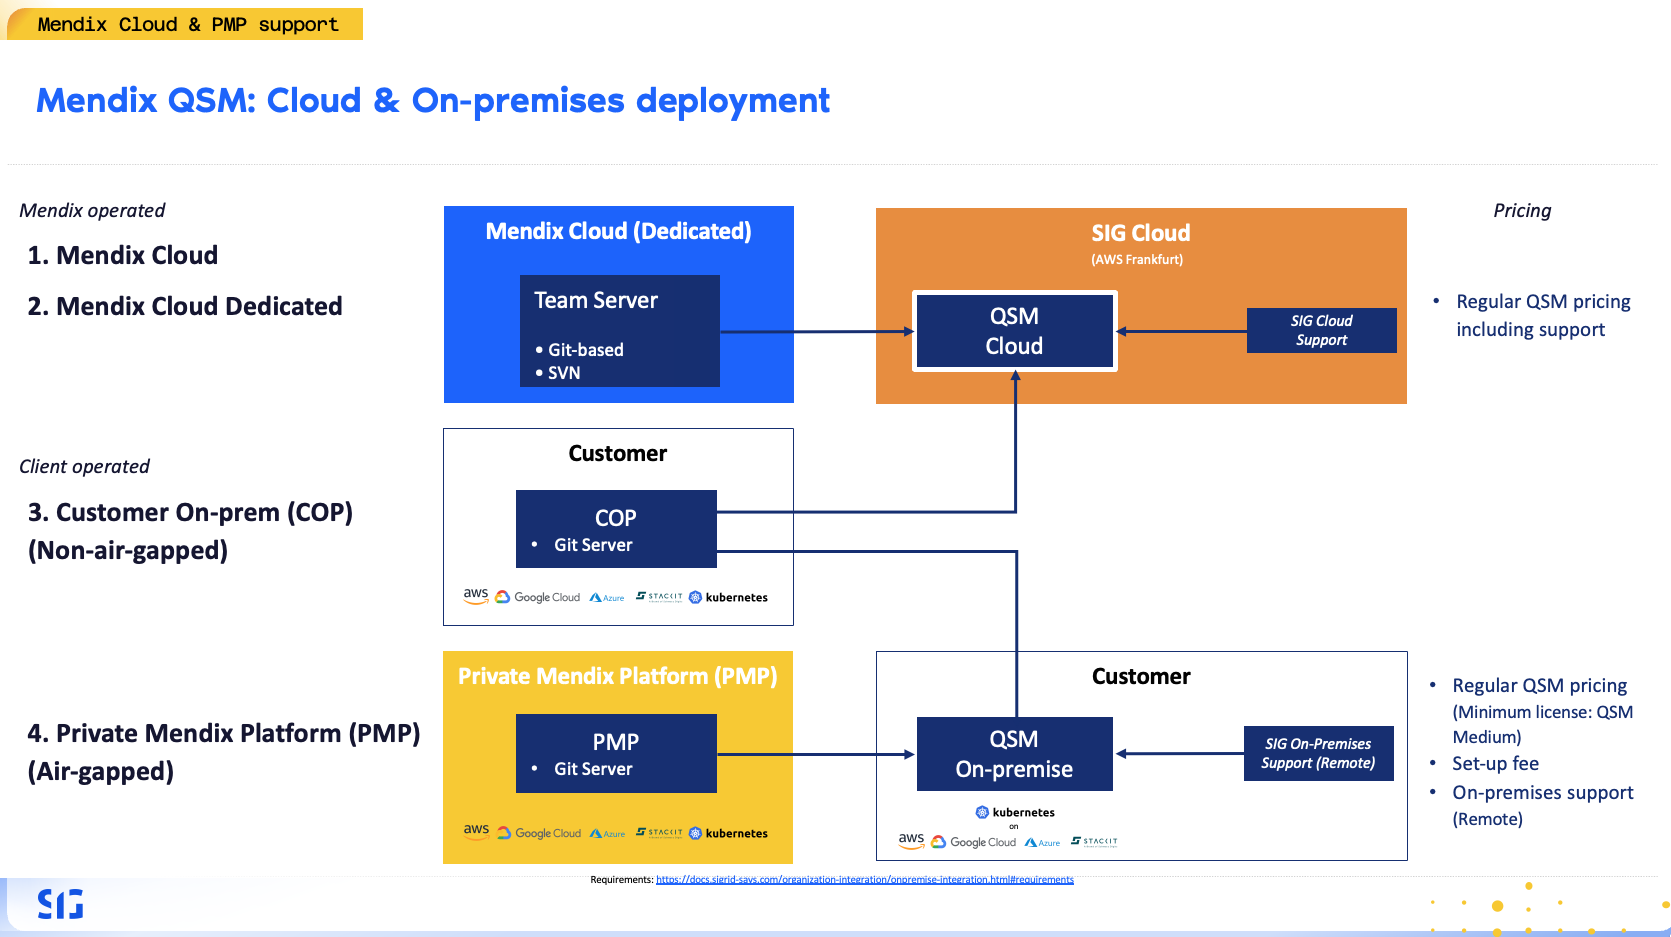
Task: Select the SIG Cloud Support box
Action: (1321, 331)
